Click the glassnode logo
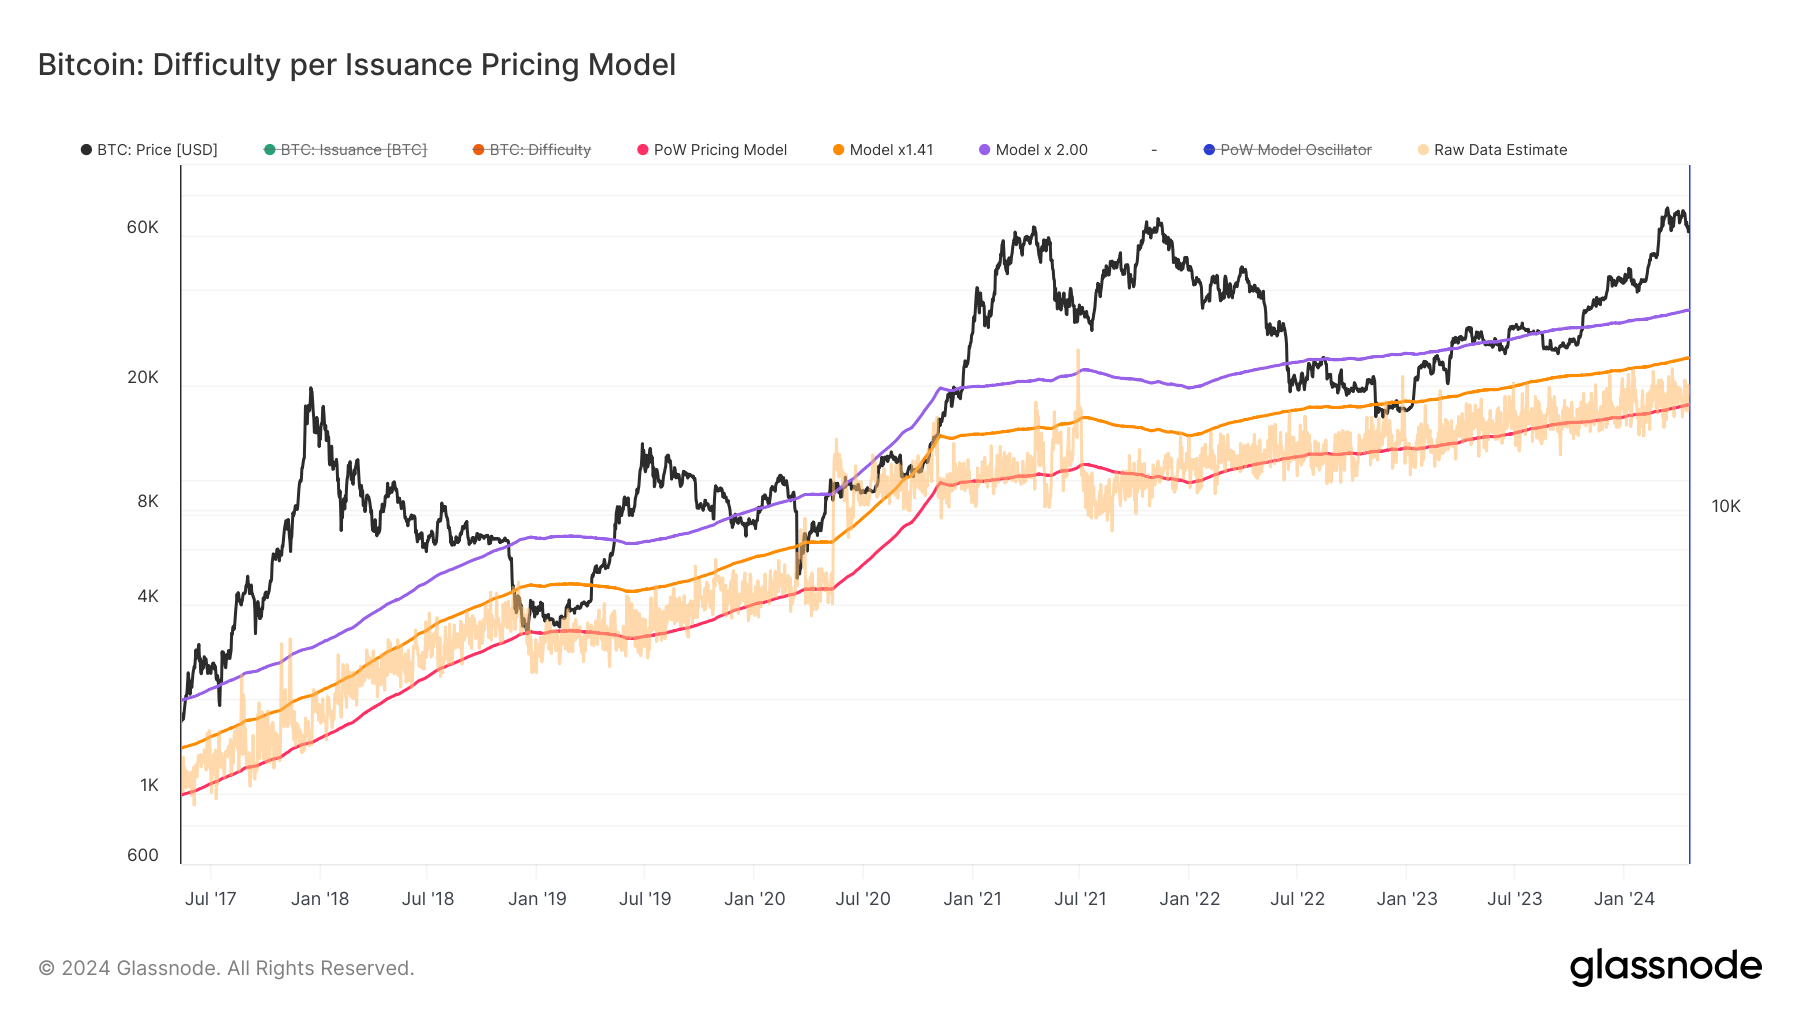The width and height of the screenshot is (1800, 1013). pyautogui.click(x=1665, y=966)
